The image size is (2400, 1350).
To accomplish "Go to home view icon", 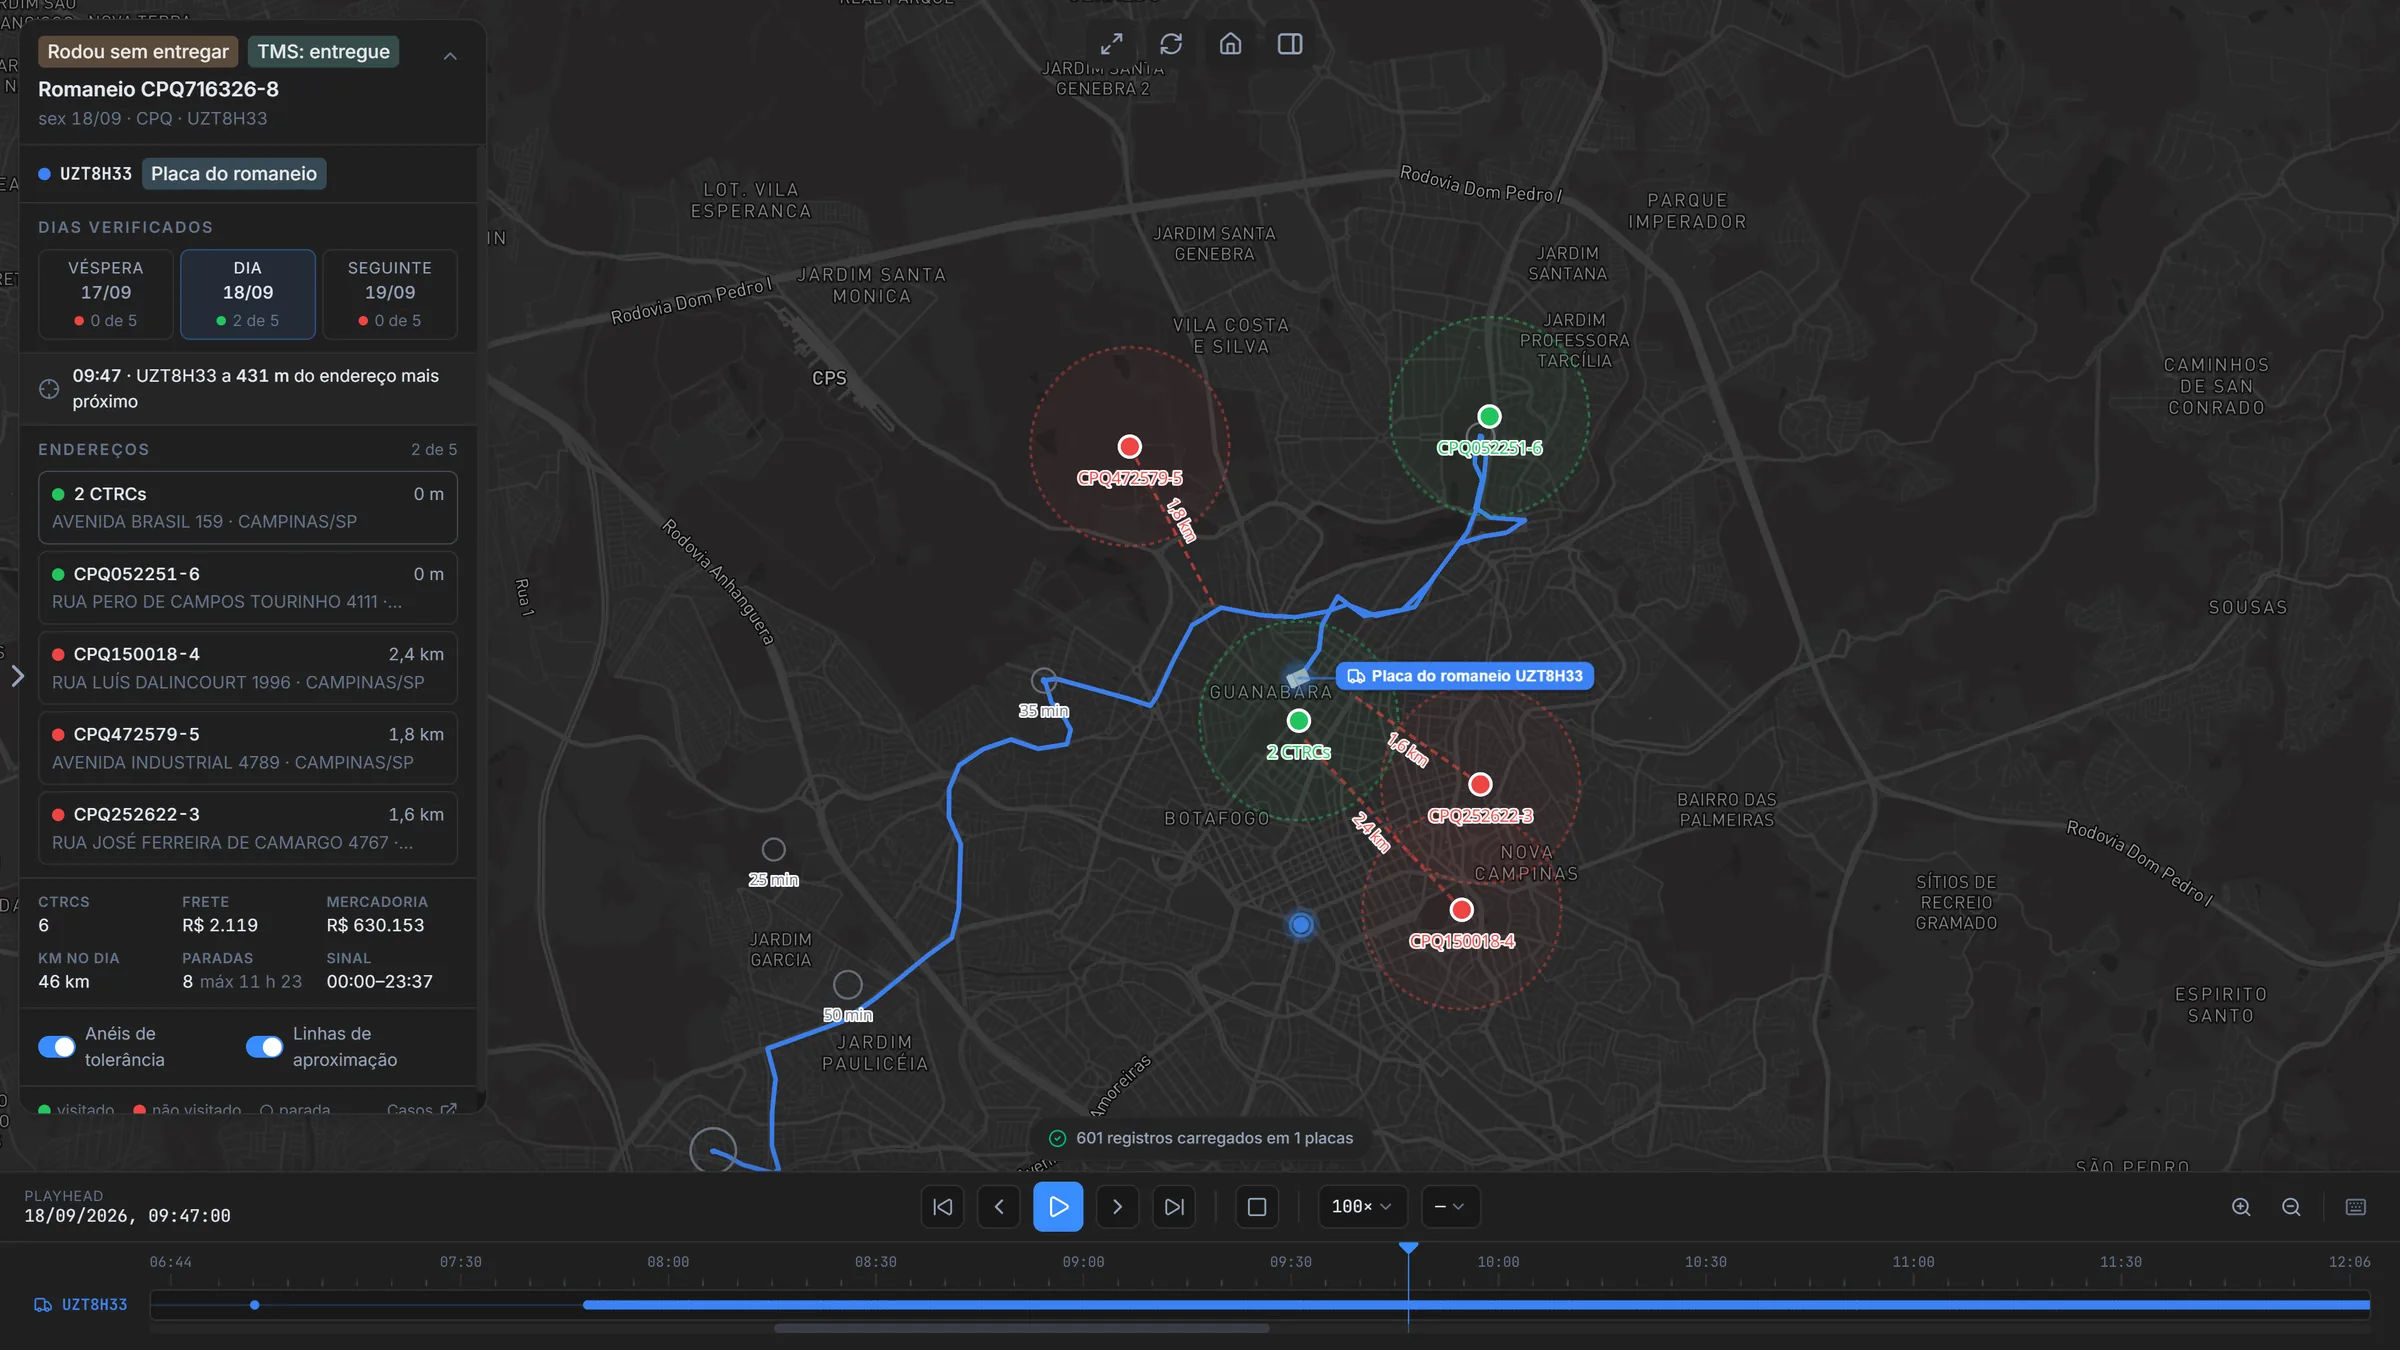I will (x=1230, y=44).
